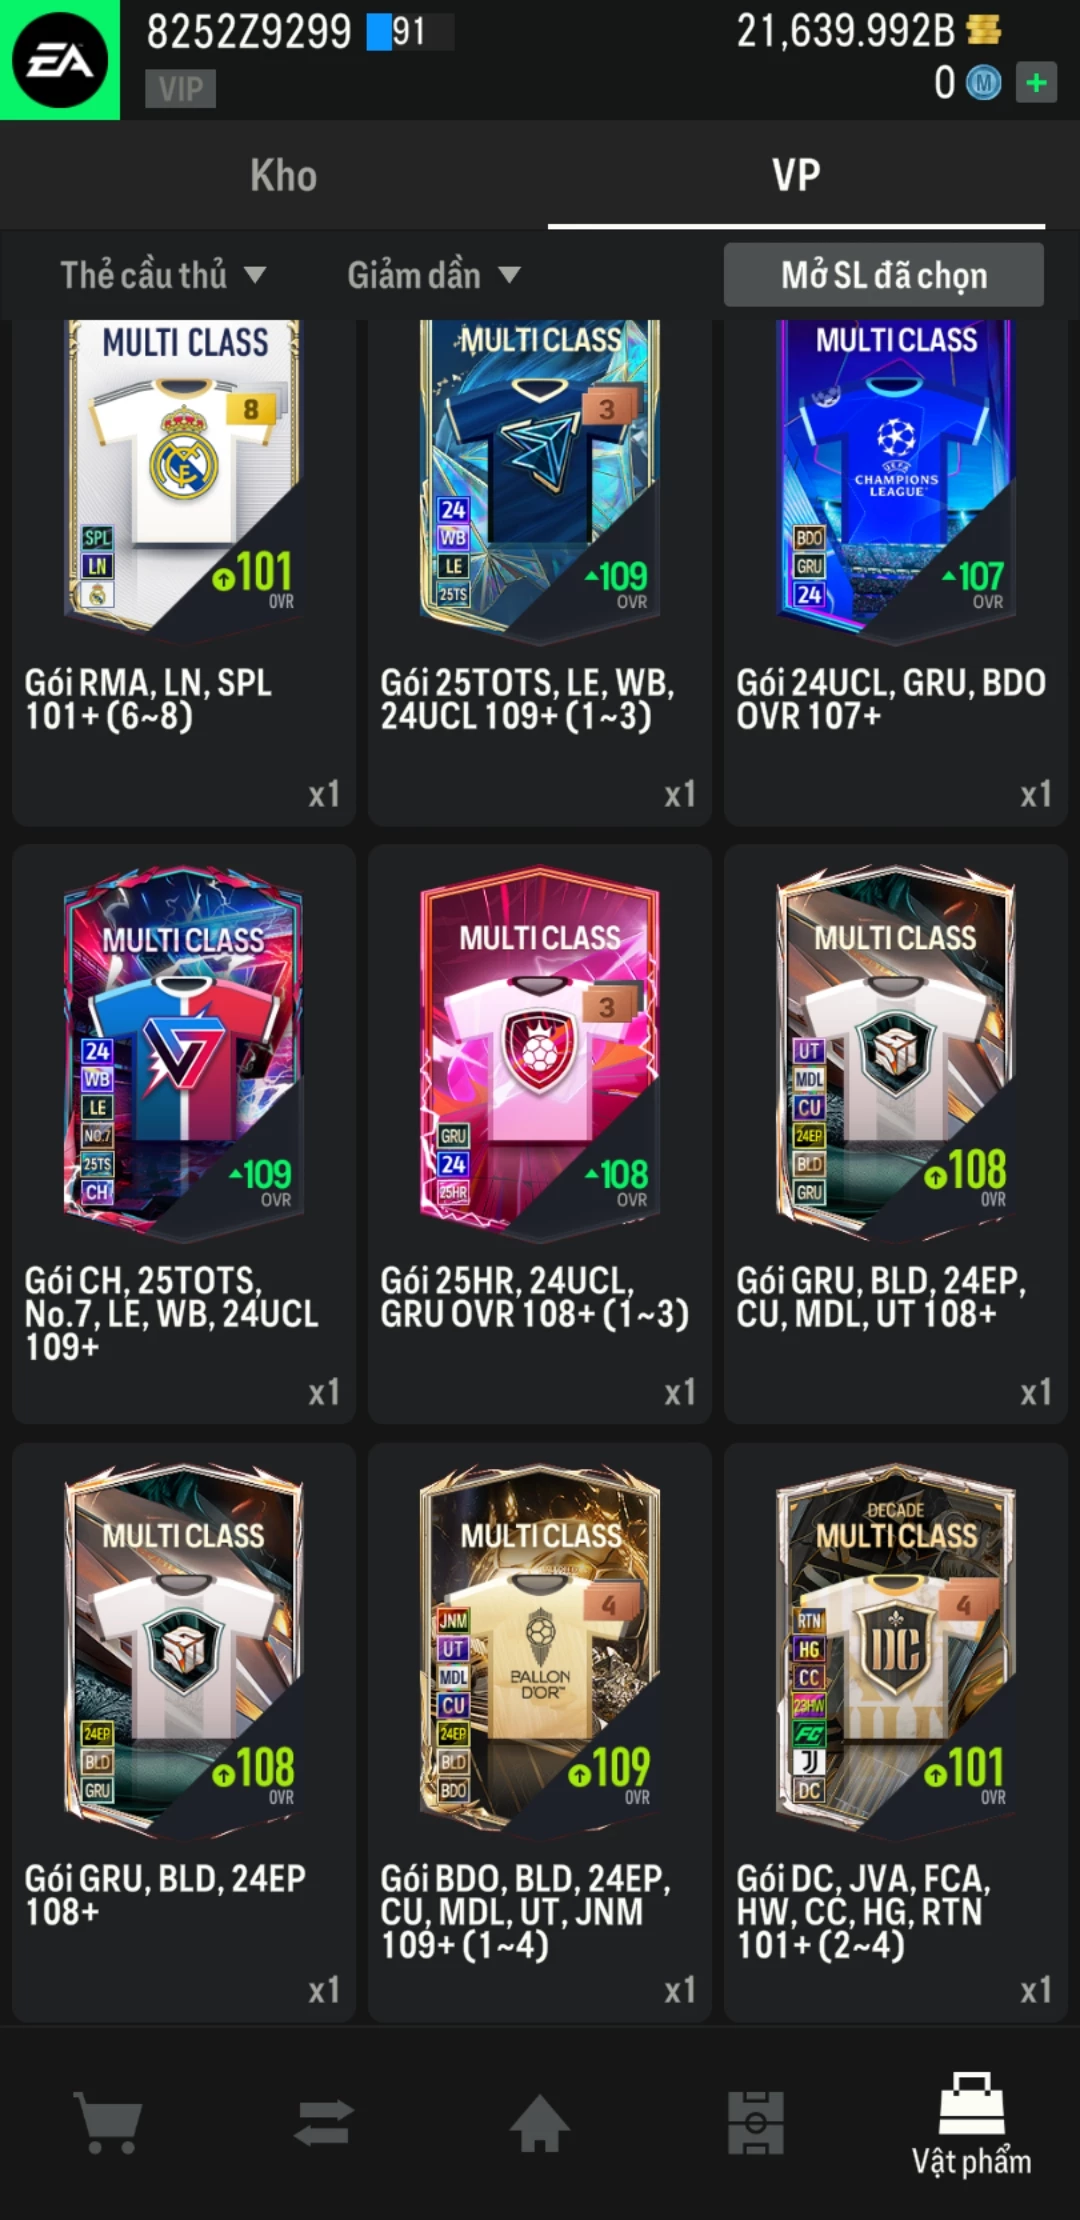Screen dimensions: 1080x2220
Task: Add M currency with the green plus icon
Action: pyautogui.click(x=1036, y=82)
